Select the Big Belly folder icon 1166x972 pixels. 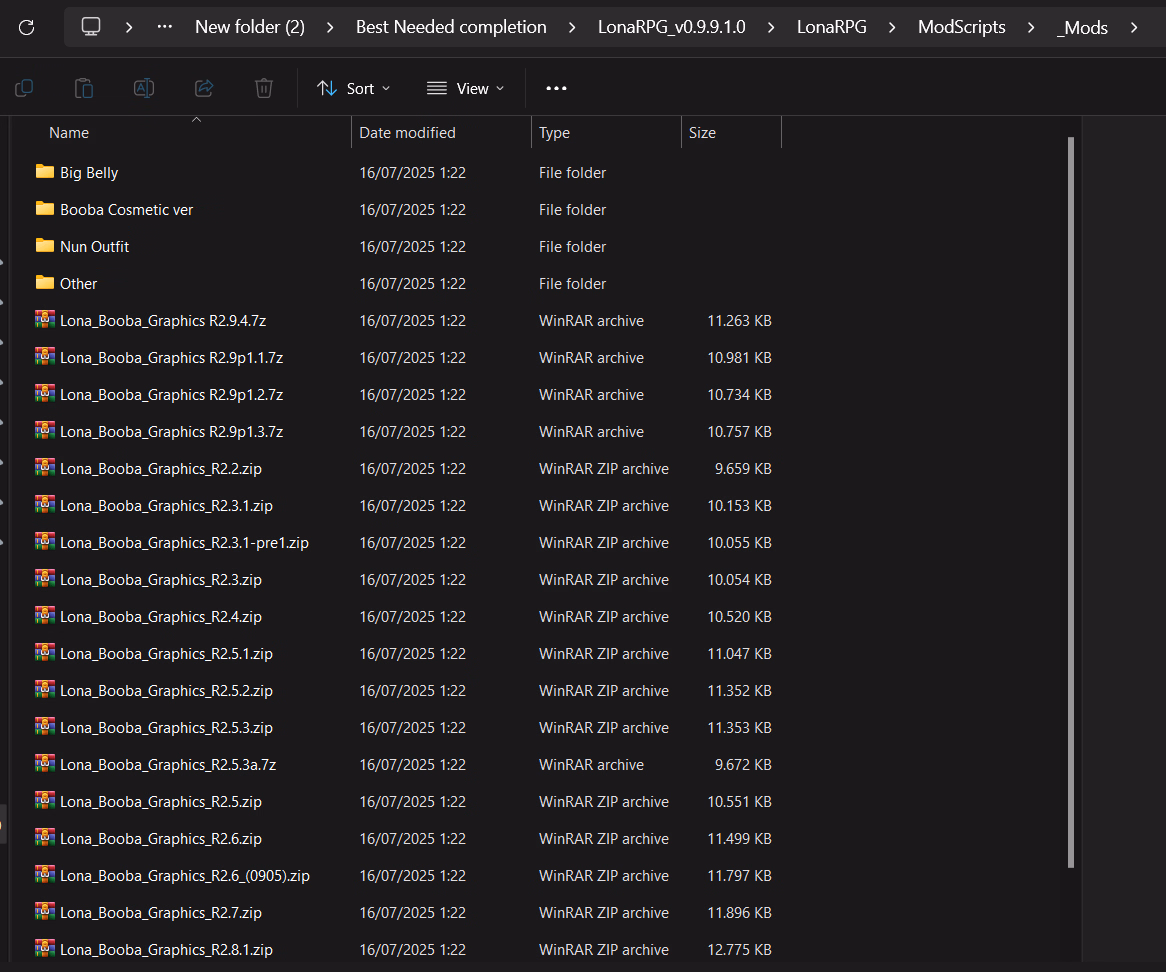[45, 172]
